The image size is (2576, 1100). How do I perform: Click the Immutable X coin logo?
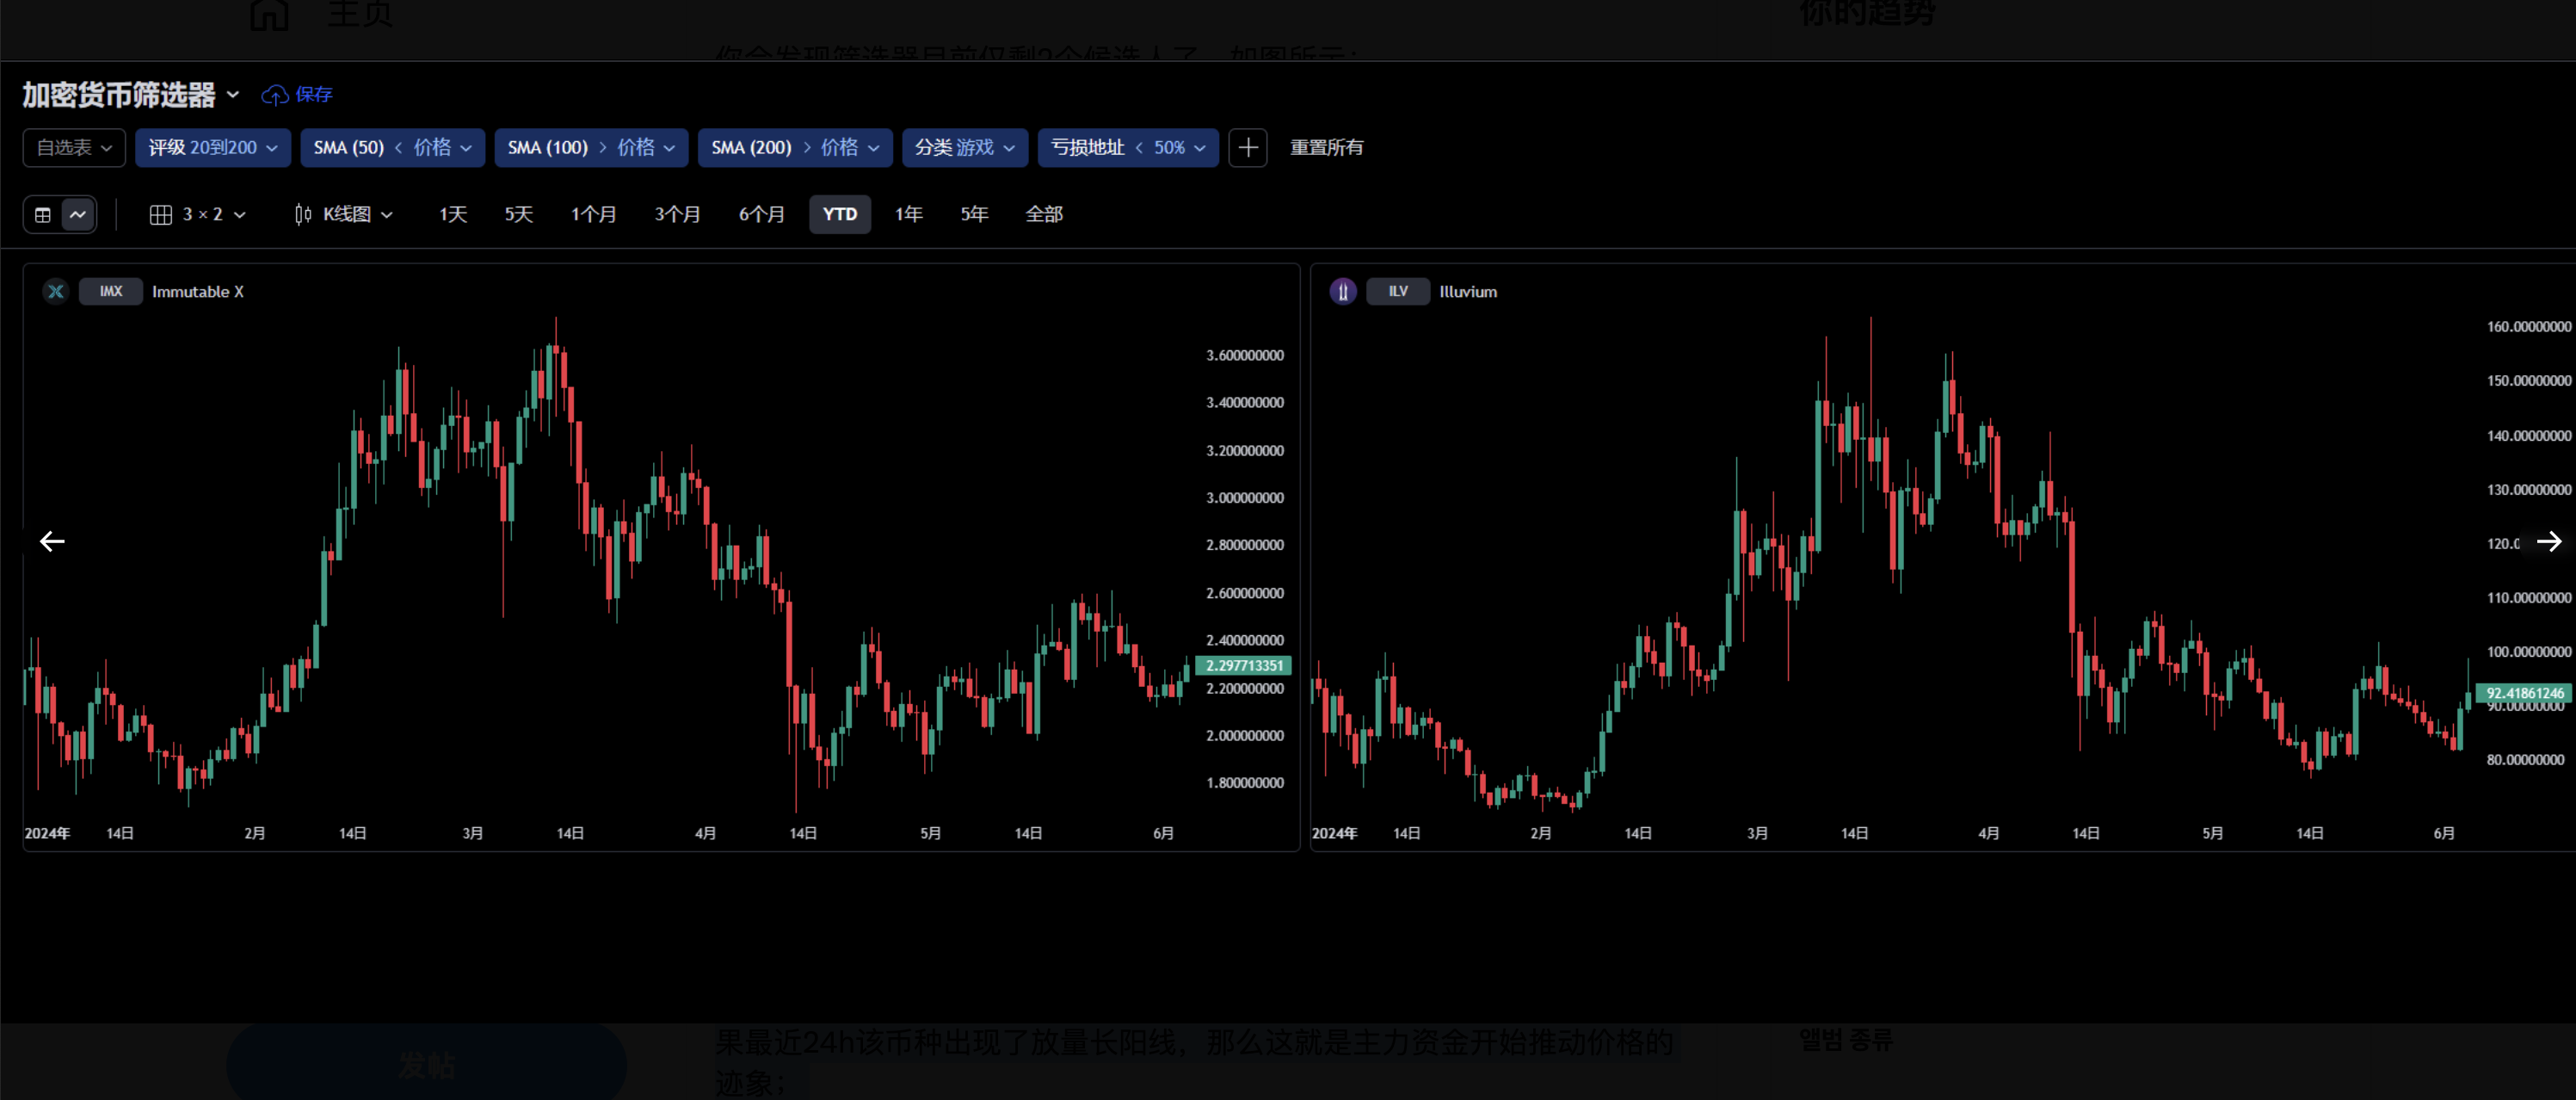click(56, 291)
